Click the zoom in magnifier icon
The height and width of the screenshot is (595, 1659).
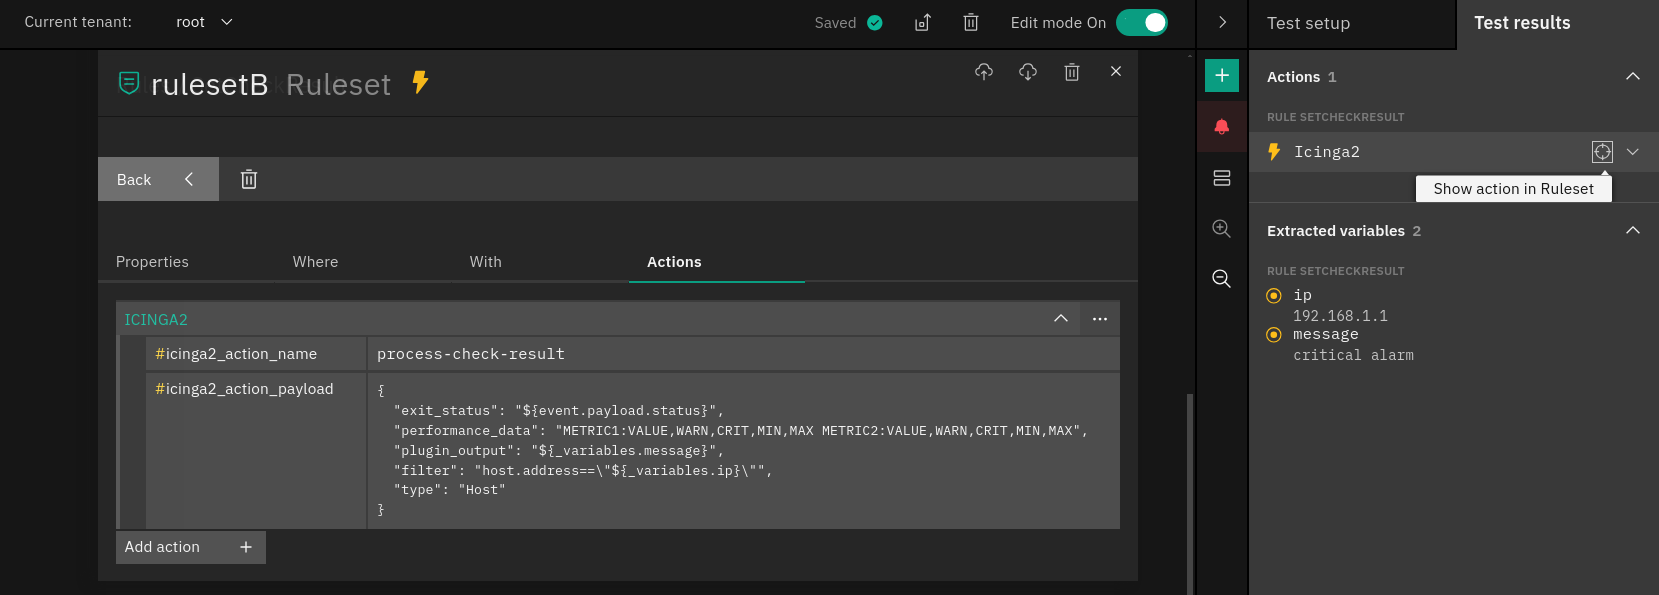coord(1222,229)
